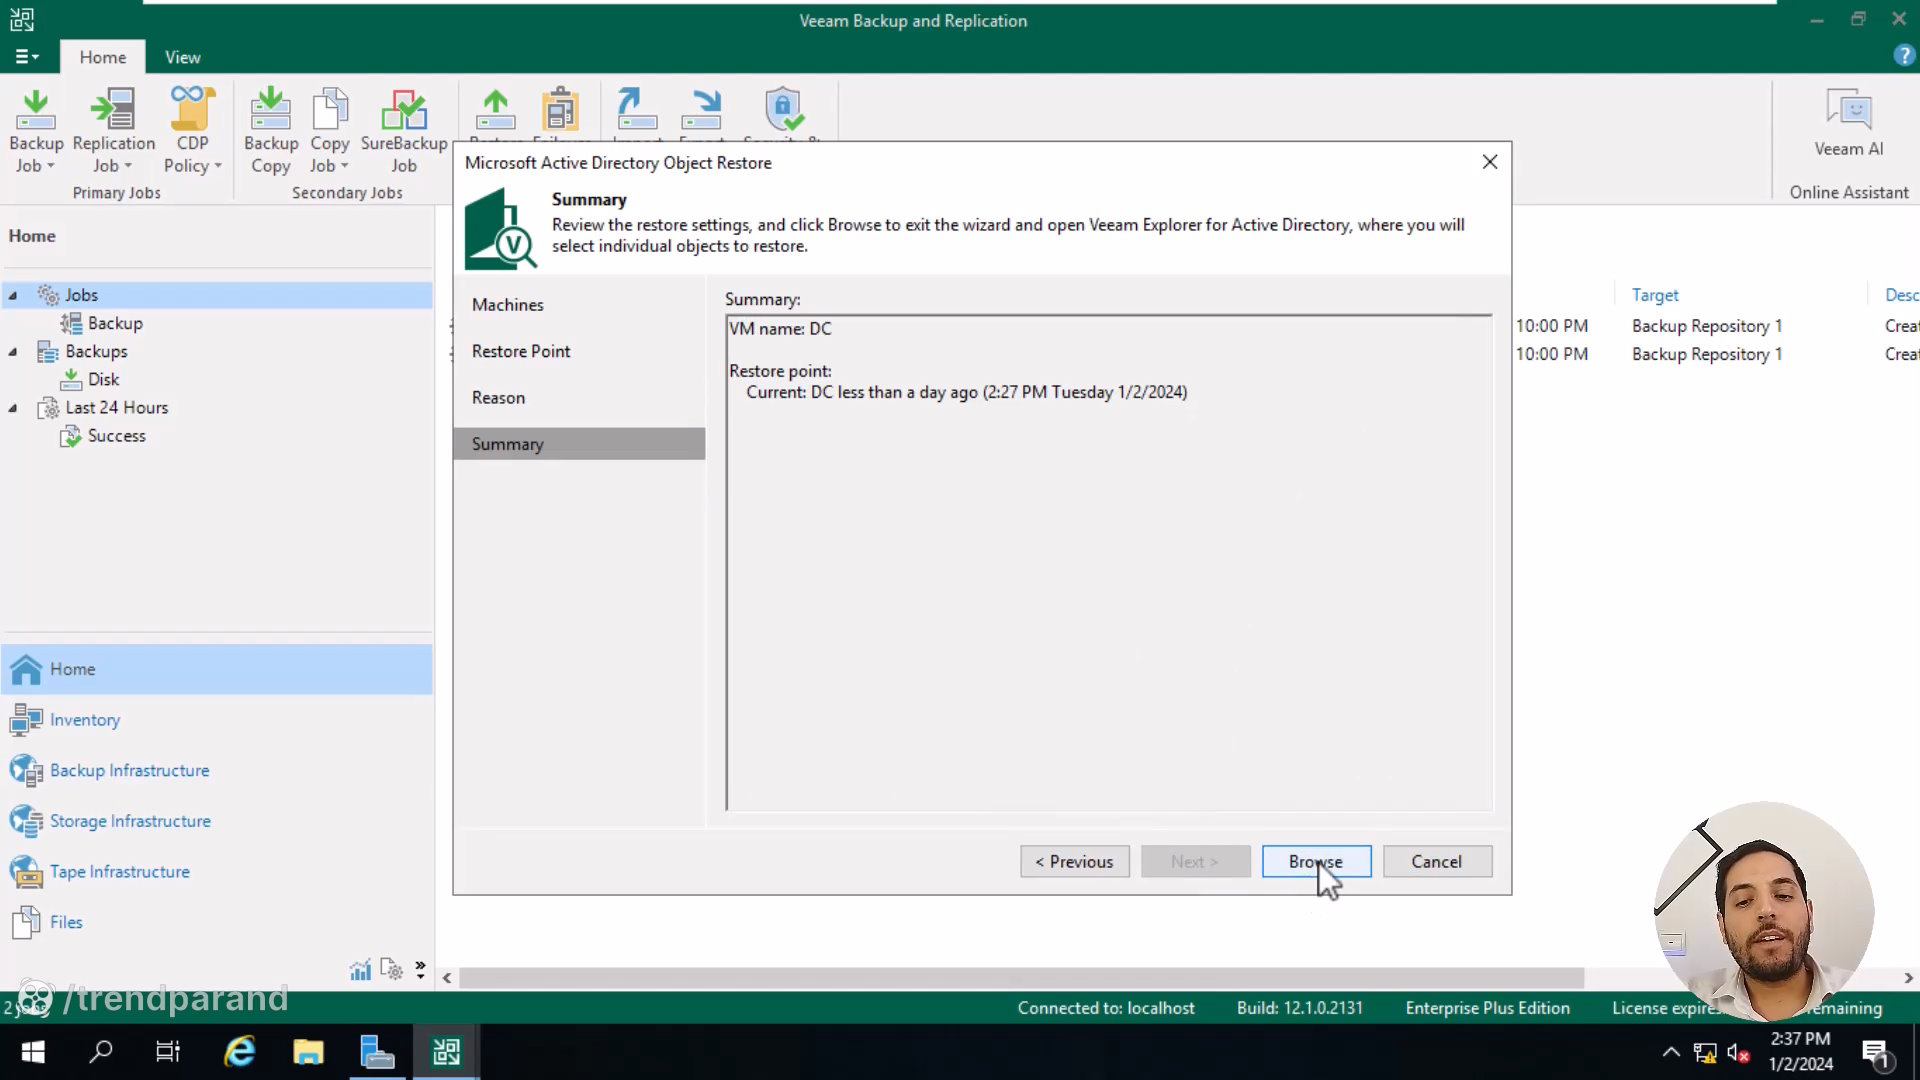Open the Windows Start menu
The height and width of the screenshot is (1080, 1920).
33,1052
